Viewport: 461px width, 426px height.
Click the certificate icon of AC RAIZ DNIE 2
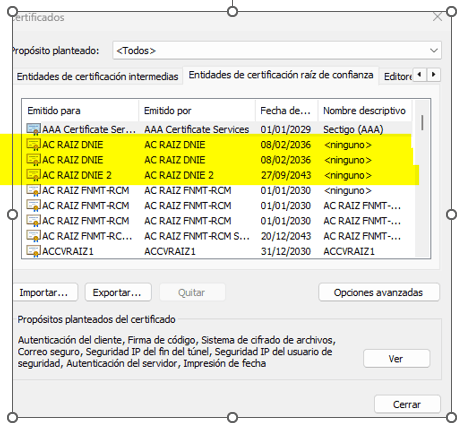33,175
